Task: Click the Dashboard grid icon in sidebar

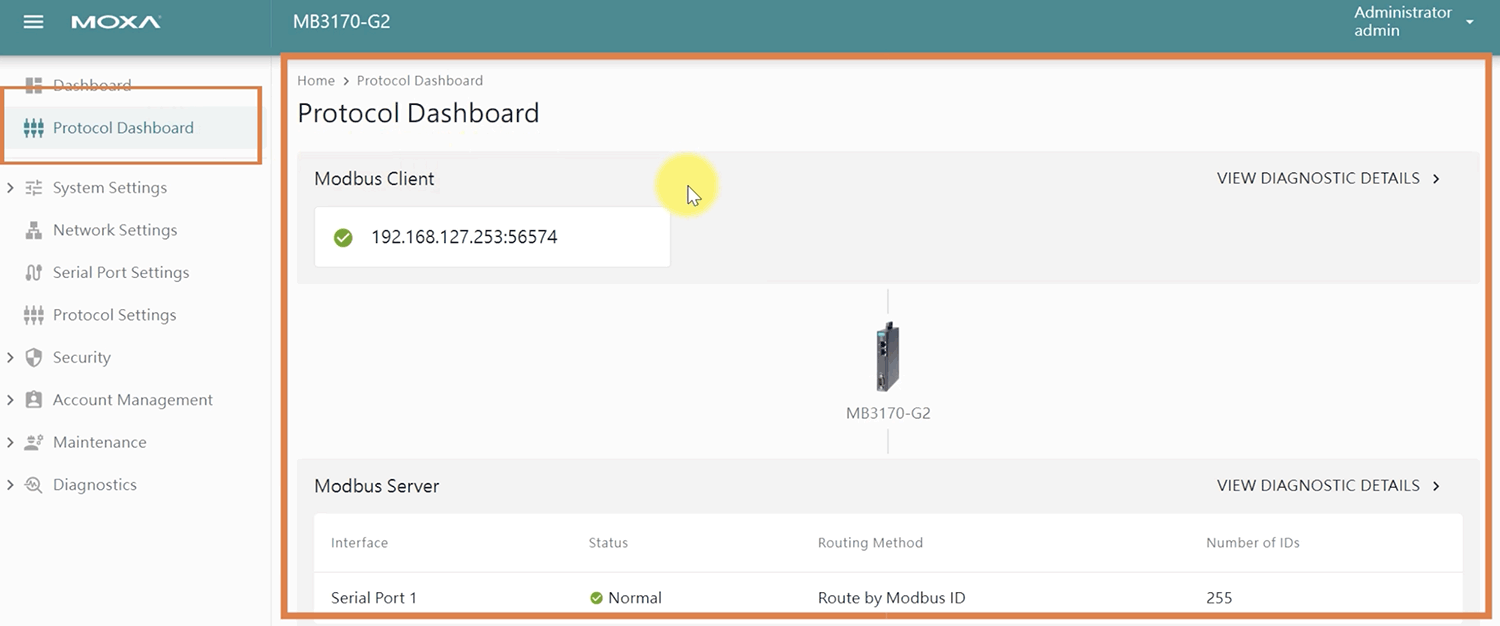Action: pos(34,85)
